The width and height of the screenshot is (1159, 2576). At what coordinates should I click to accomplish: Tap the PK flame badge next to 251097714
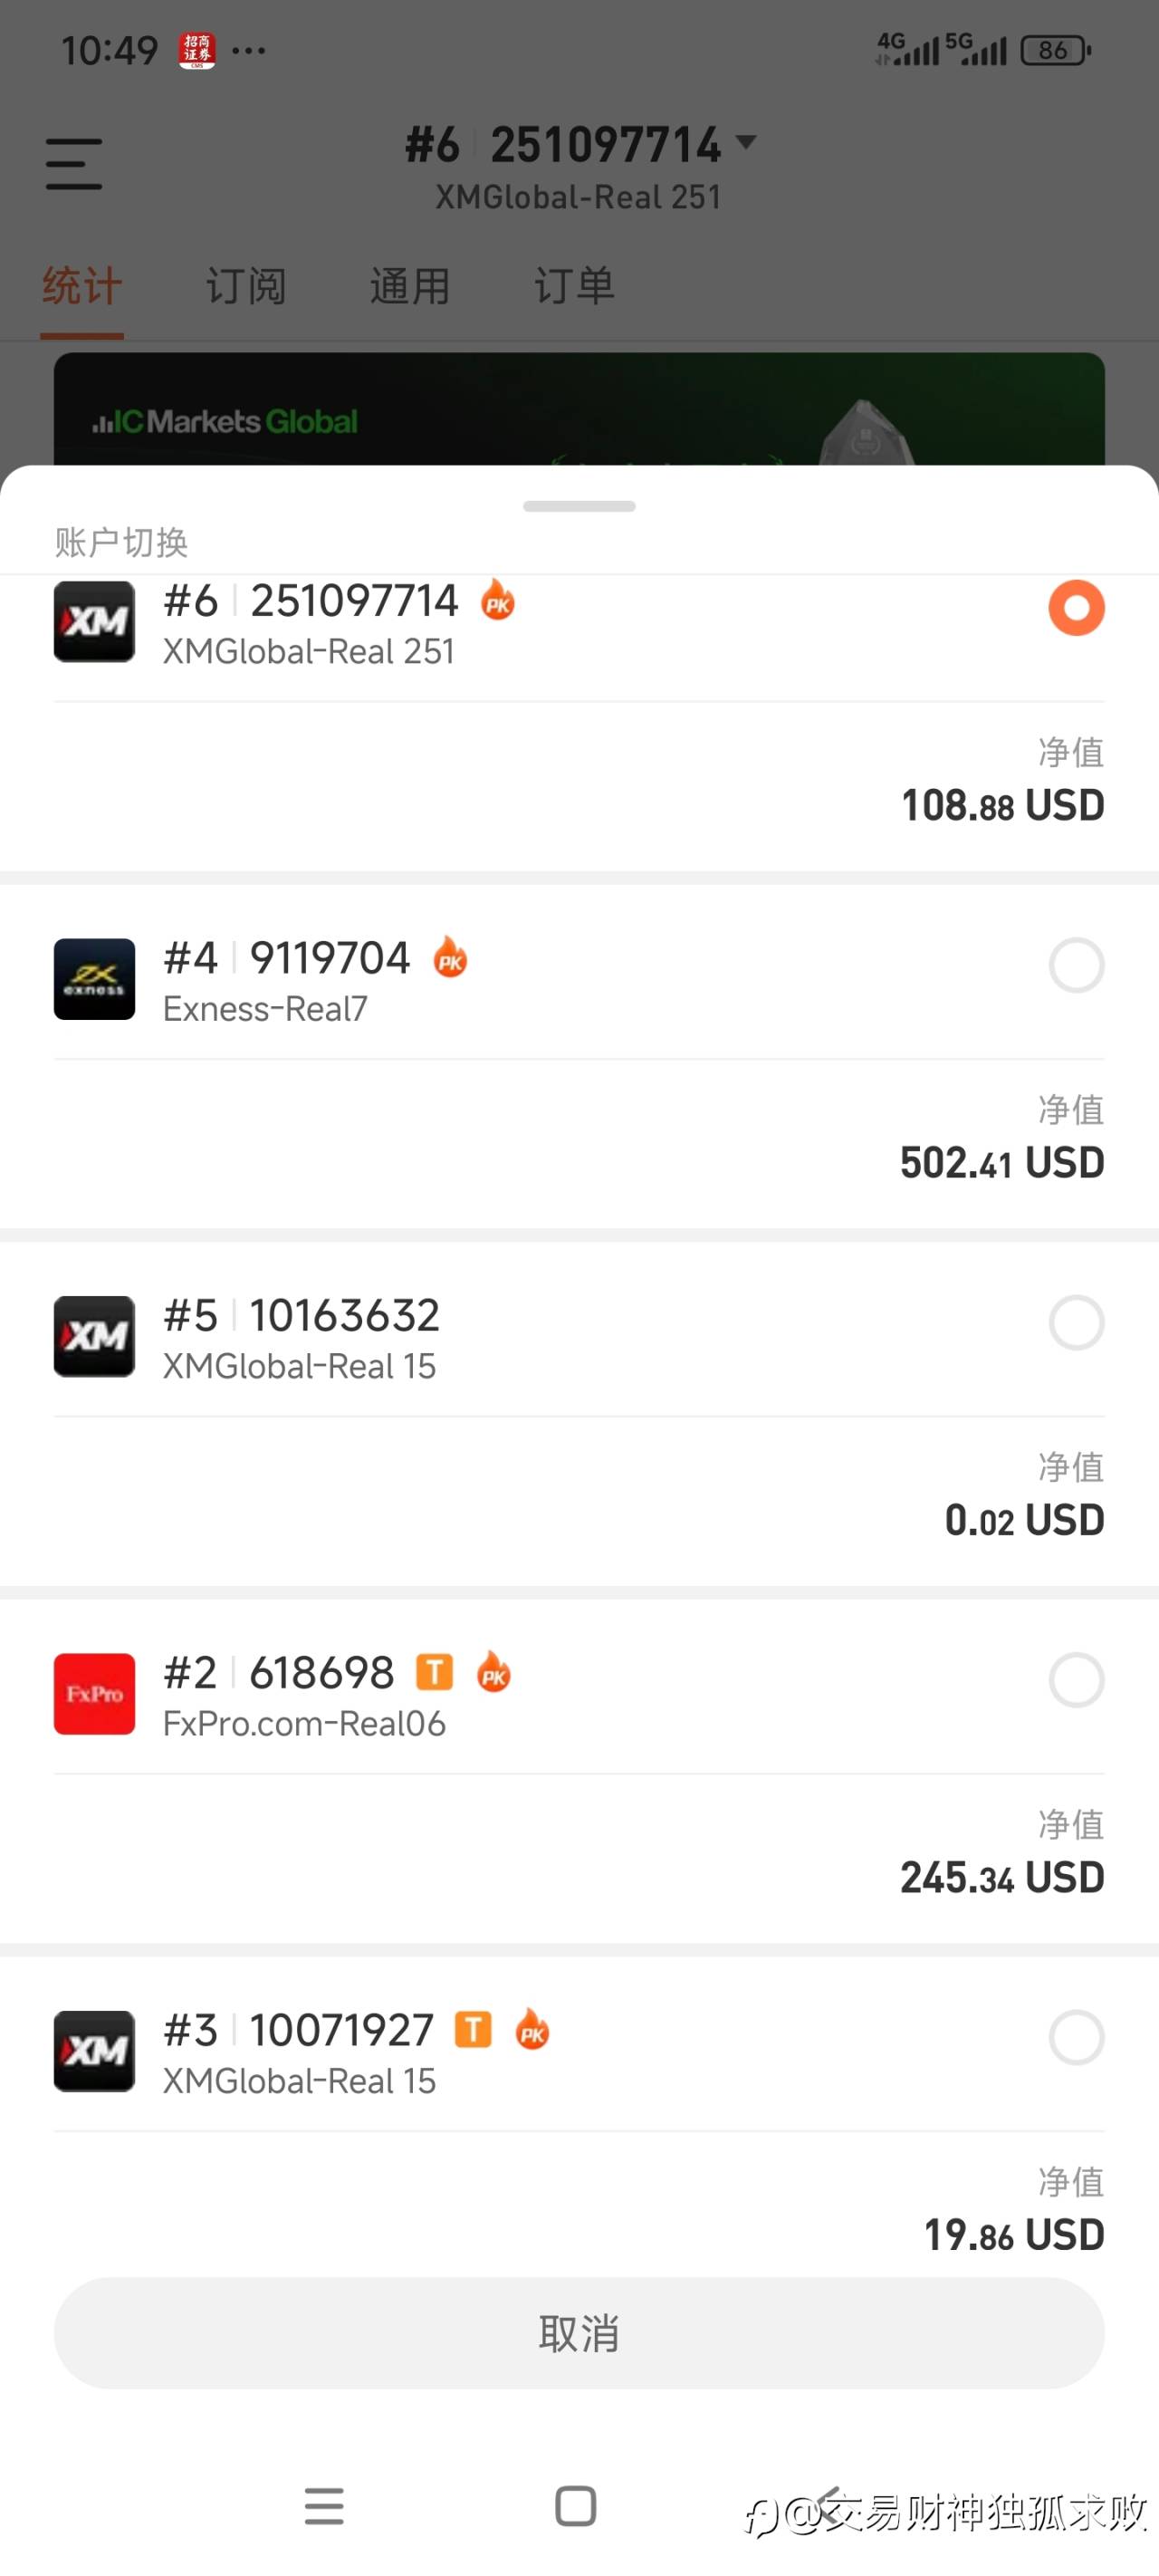[x=498, y=600]
